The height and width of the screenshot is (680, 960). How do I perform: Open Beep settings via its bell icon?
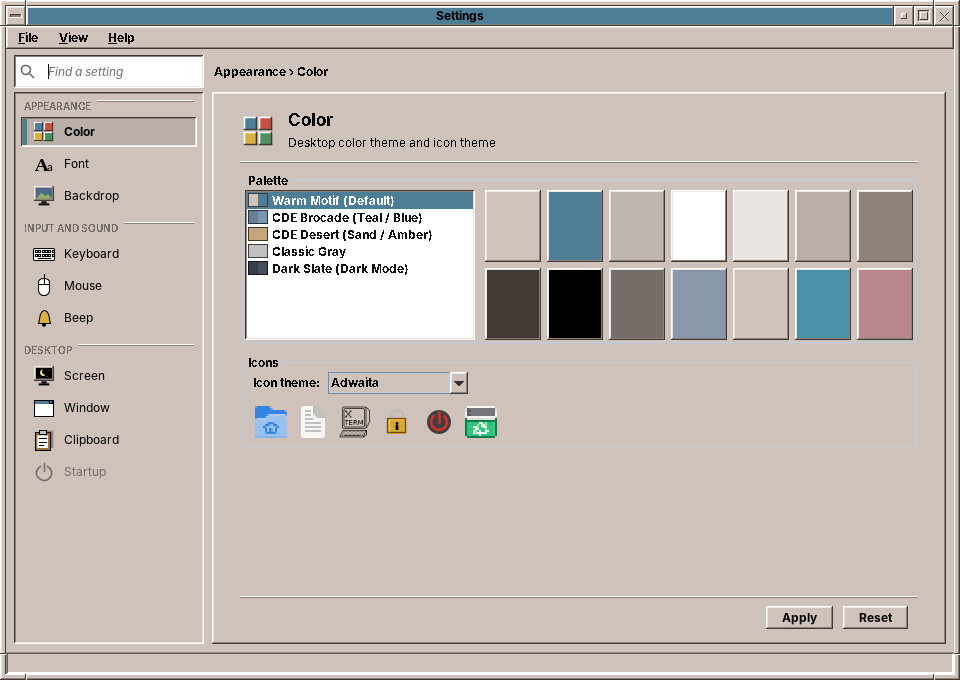coord(43,318)
